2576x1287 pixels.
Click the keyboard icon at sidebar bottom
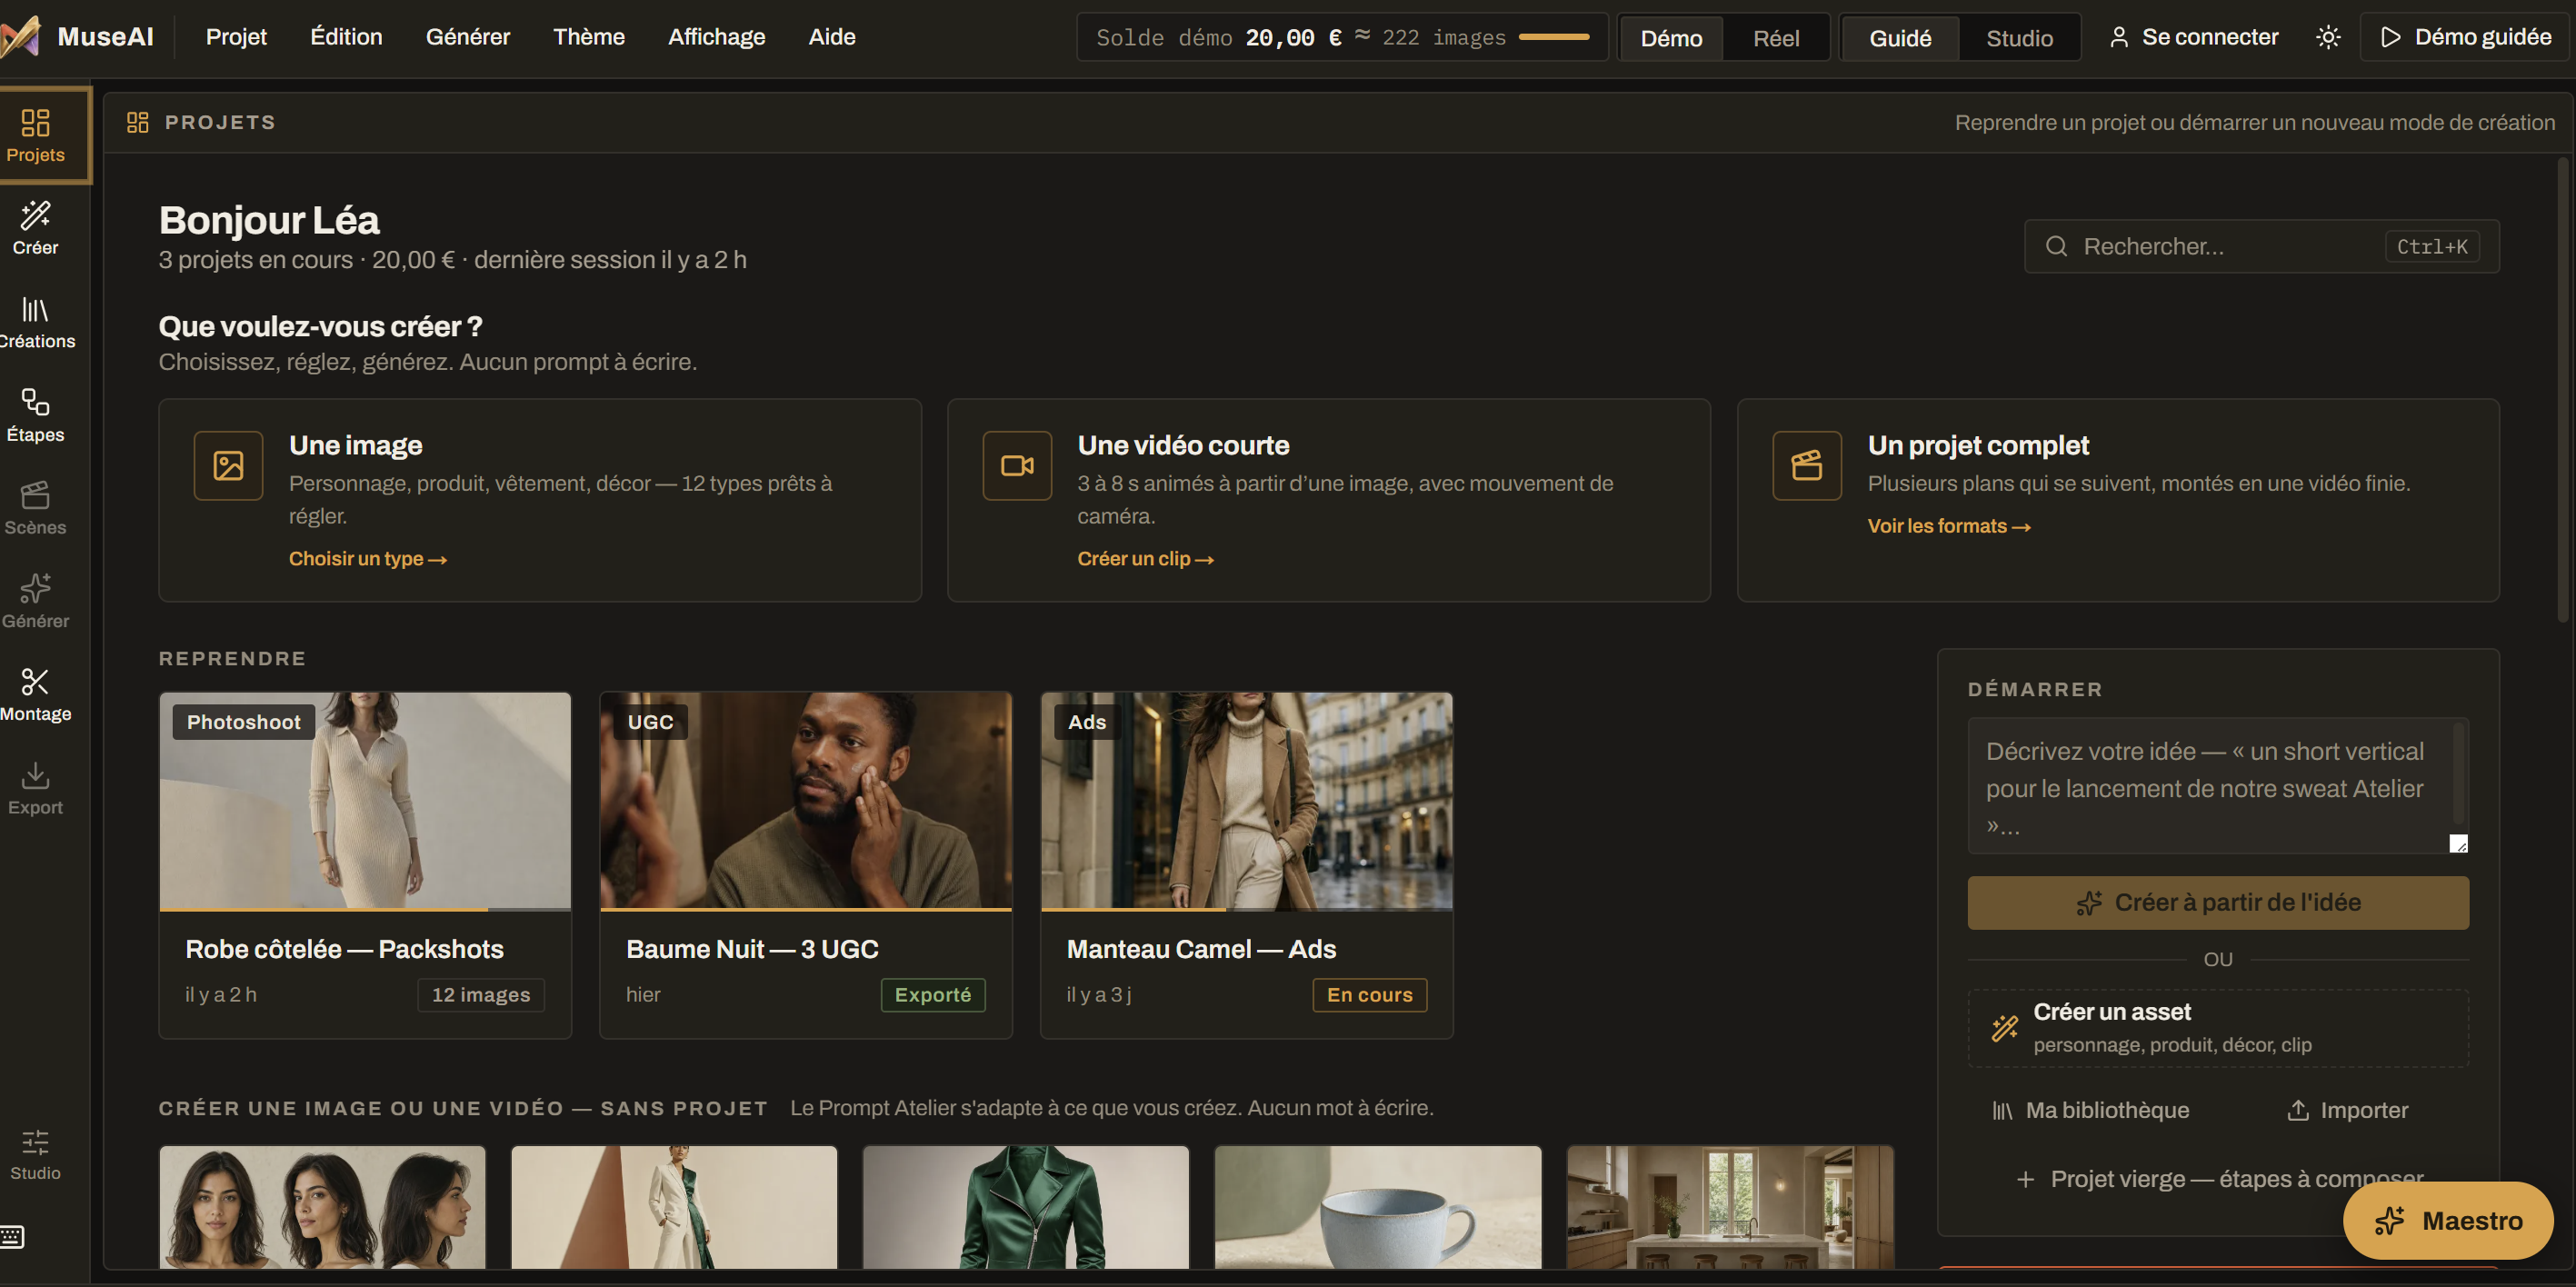coord(13,1237)
